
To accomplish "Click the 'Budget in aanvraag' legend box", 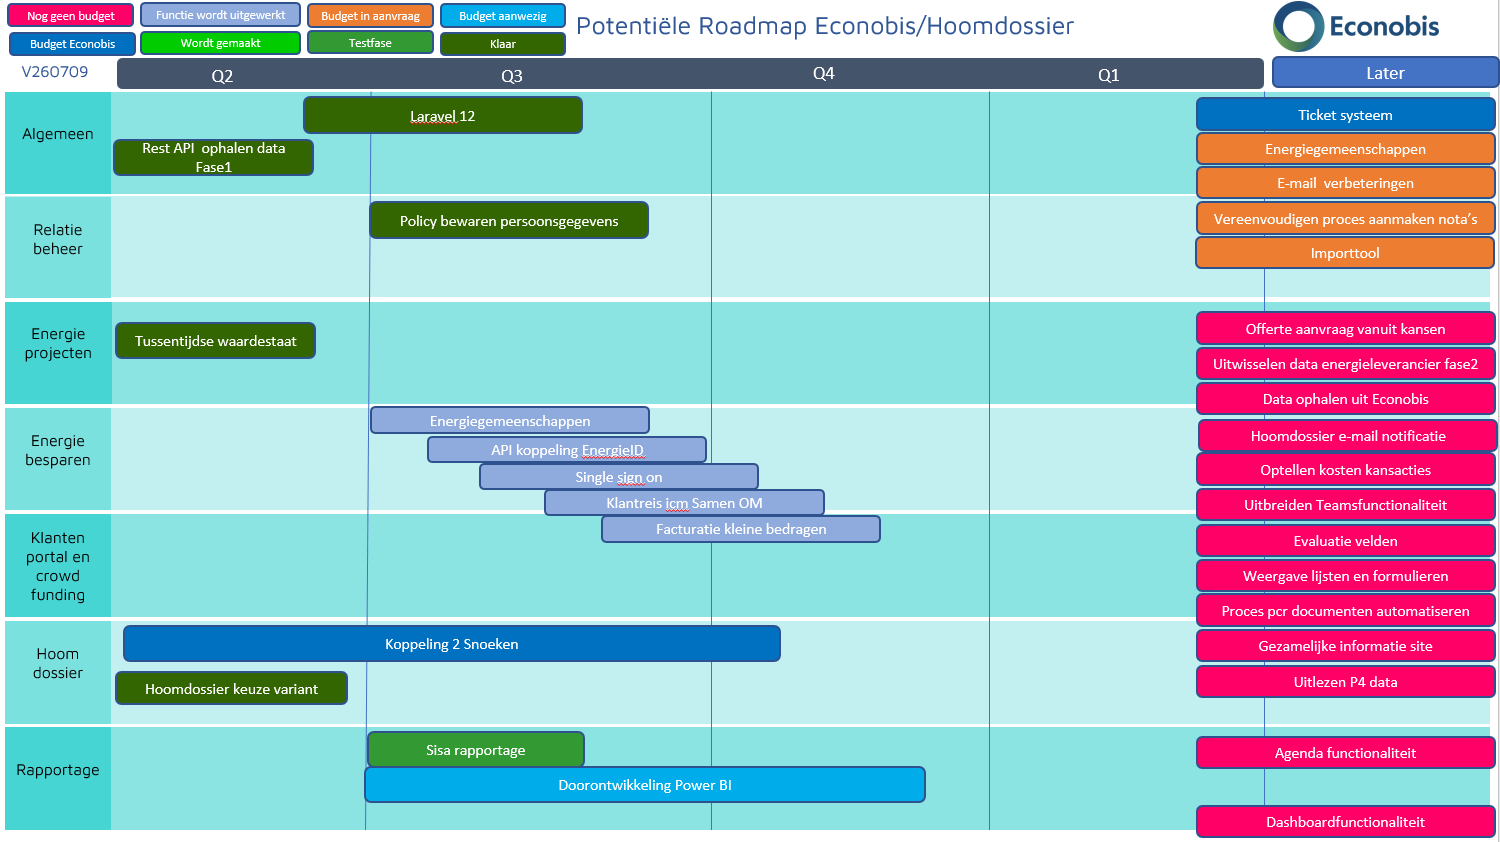I will pos(370,16).
